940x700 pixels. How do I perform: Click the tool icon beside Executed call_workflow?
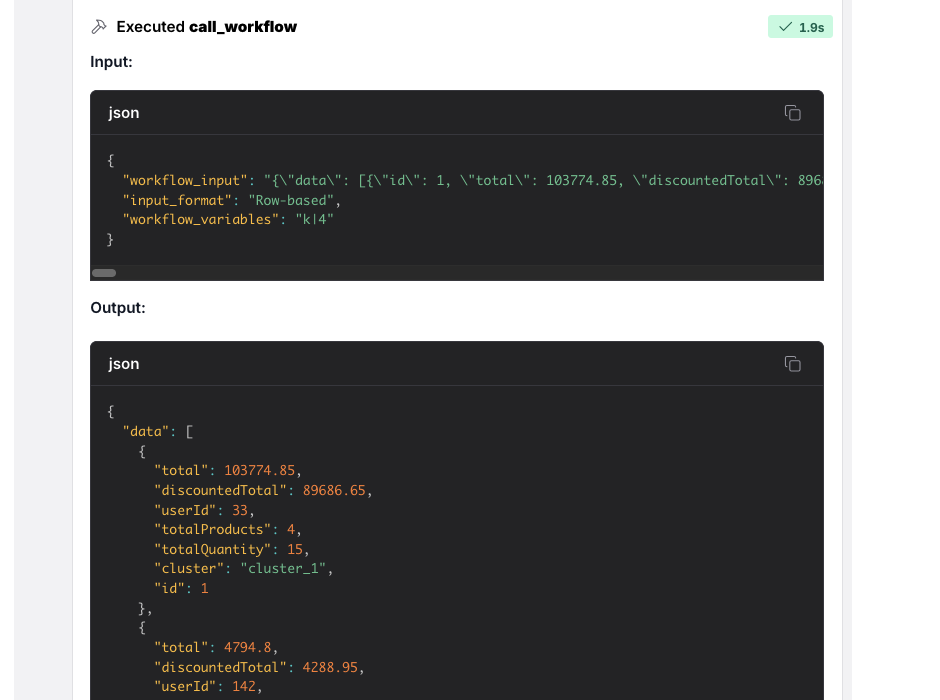point(98,27)
